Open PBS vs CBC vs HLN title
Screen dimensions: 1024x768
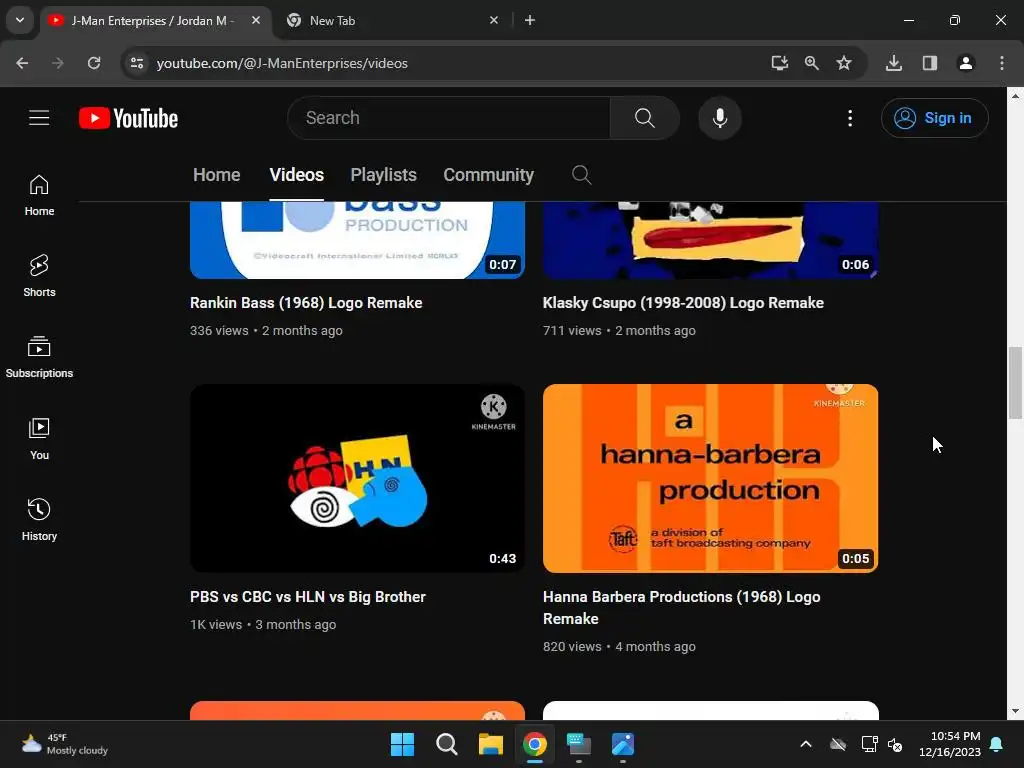(308, 597)
